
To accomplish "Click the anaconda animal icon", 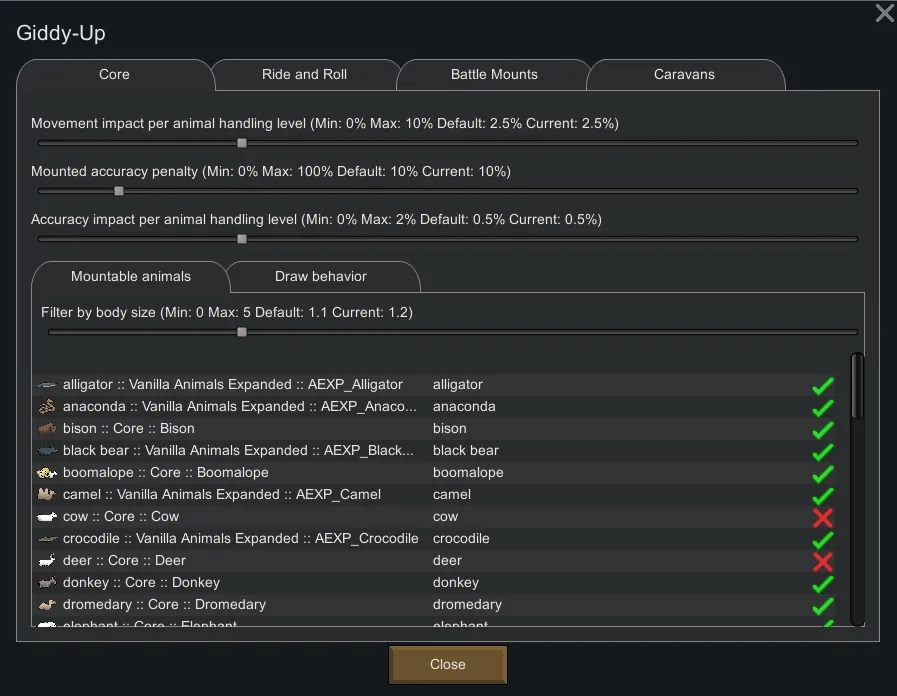I will (47, 407).
